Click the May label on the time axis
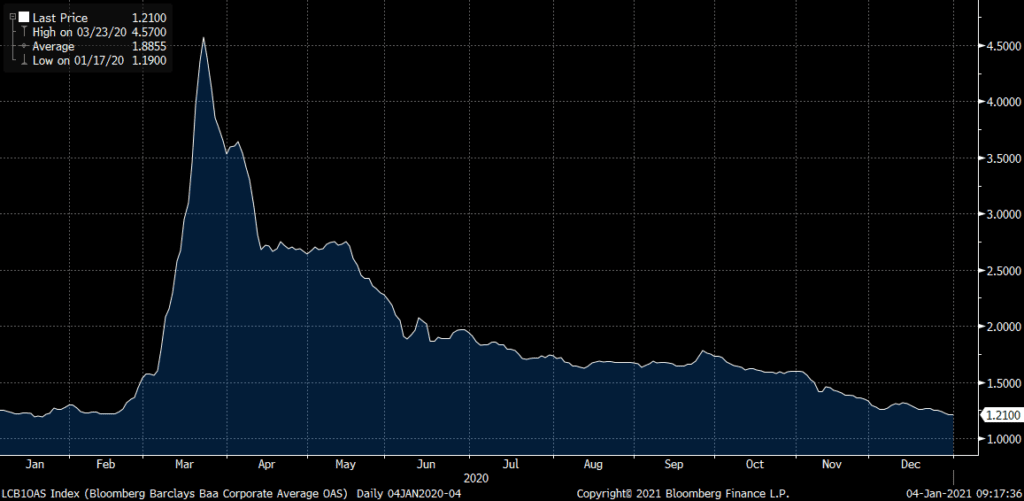Viewport: 1024px width, 501px height. (x=345, y=464)
